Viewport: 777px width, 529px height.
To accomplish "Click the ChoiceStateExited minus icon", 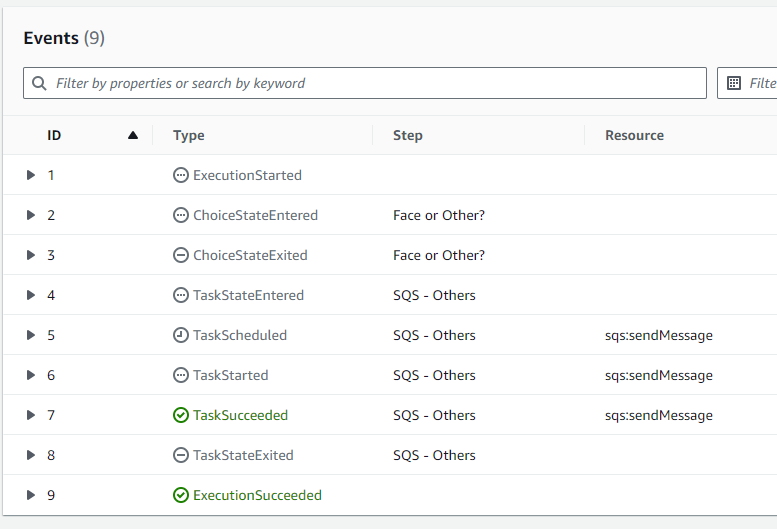I will pos(180,255).
